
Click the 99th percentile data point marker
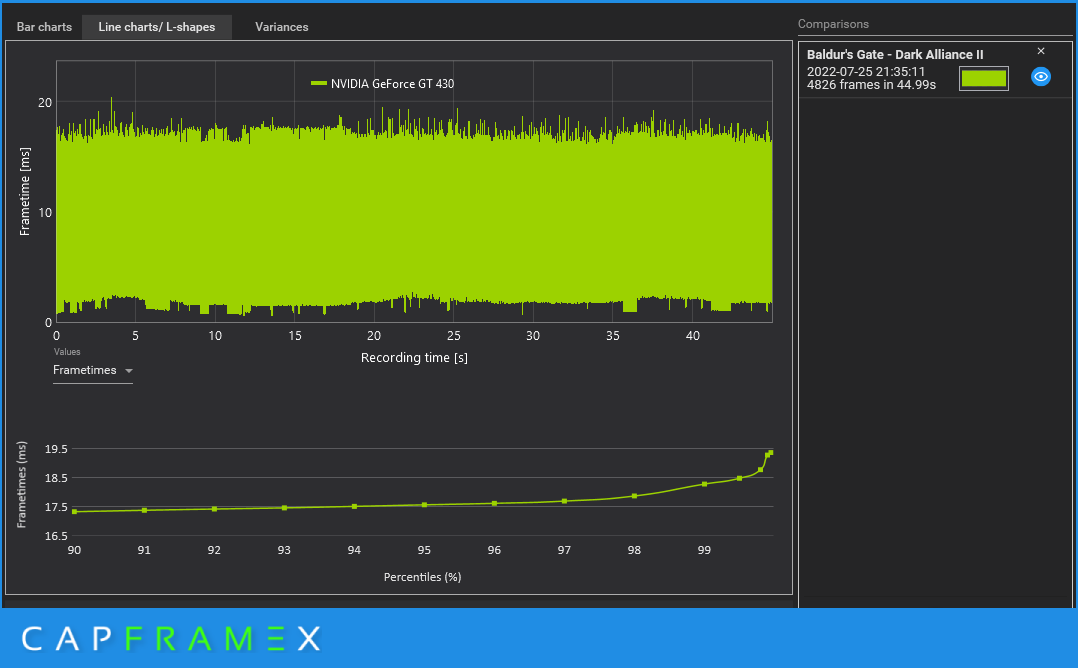point(704,485)
